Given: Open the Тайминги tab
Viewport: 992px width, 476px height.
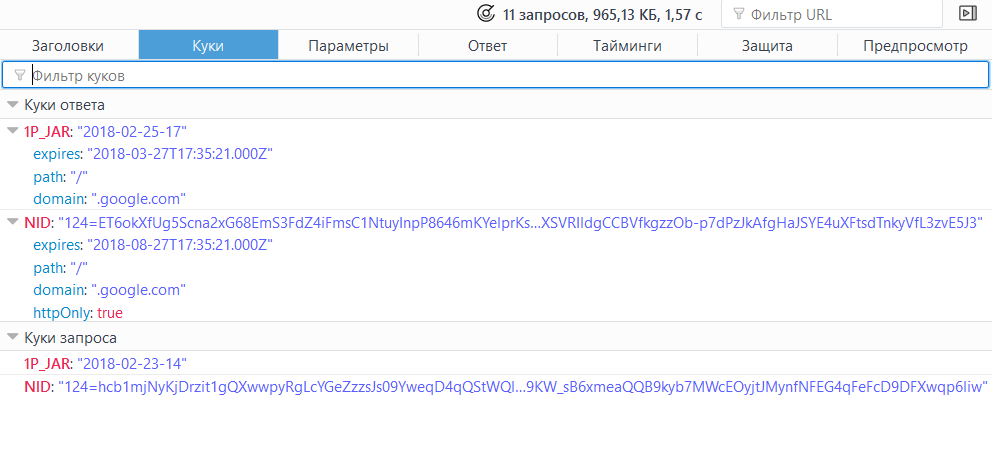Looking at the screenshot, I should tap(627, 45).
